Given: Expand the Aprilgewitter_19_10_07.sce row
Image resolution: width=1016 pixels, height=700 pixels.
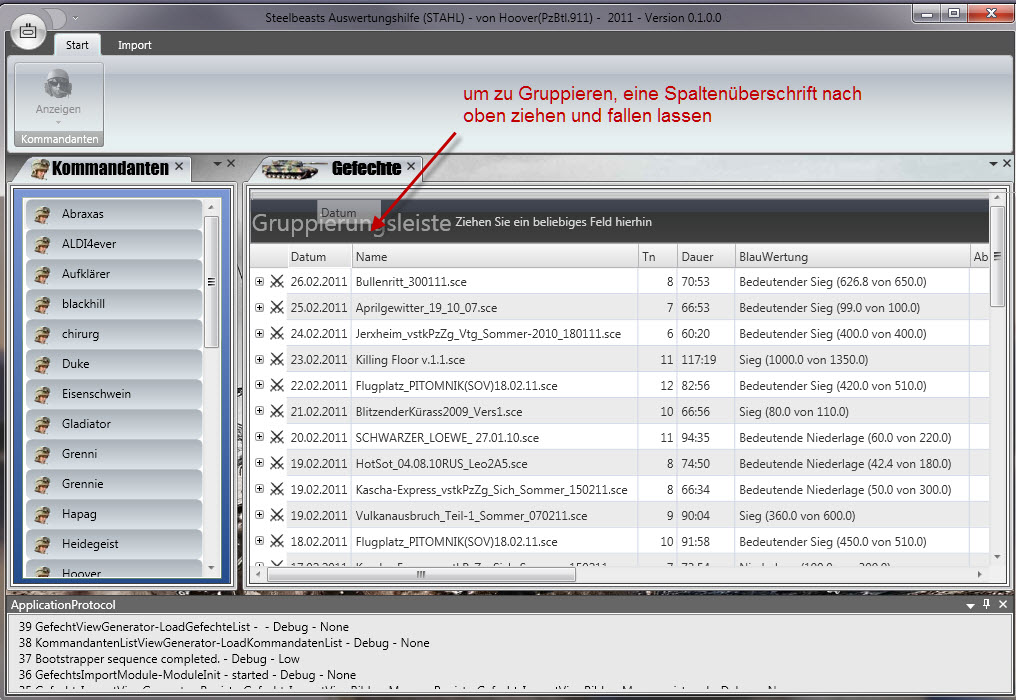Looking at the screenshot, I should pyautogui.click(x=260, y=307).
